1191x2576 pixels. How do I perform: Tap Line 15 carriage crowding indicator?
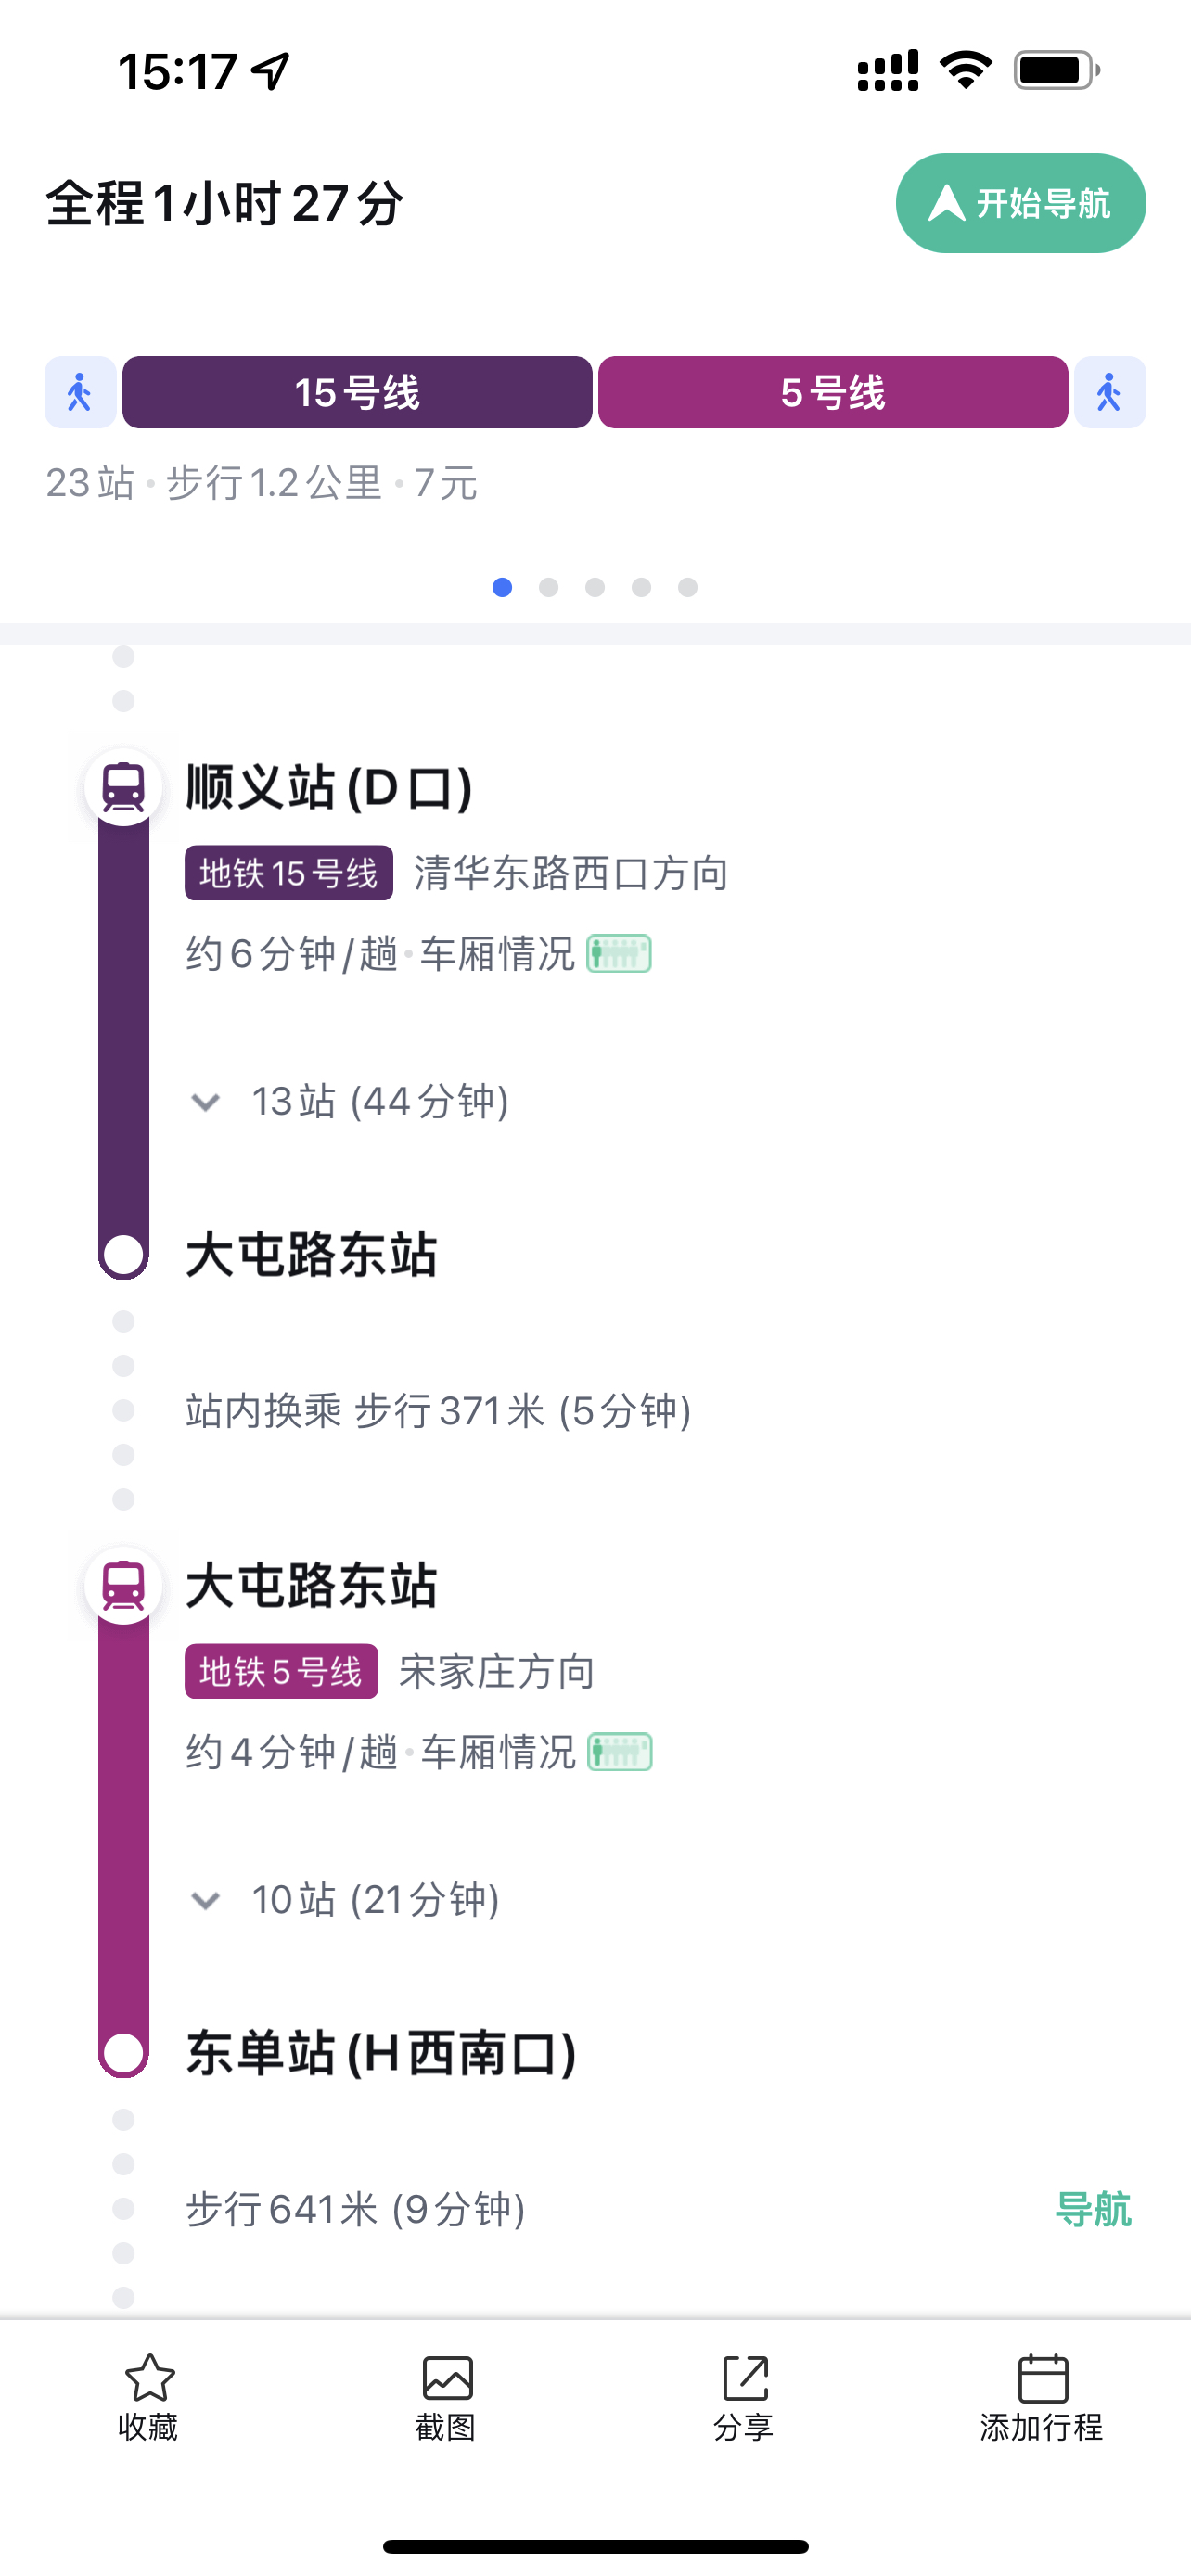coord(619,954)
